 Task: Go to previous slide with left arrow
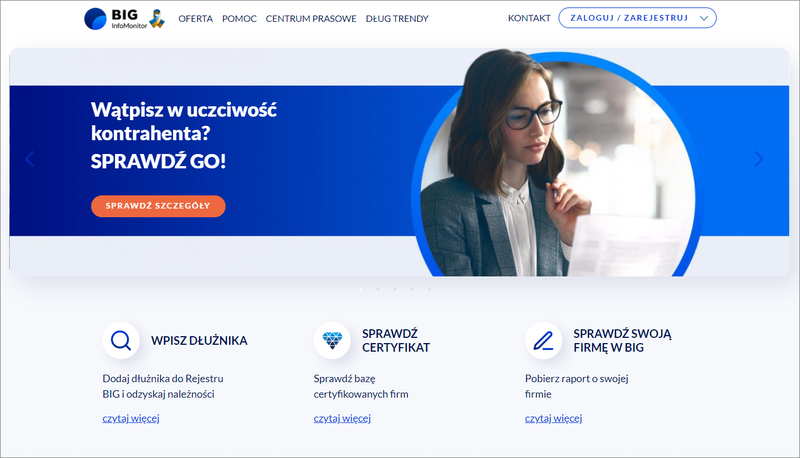[x=30, y=159]
